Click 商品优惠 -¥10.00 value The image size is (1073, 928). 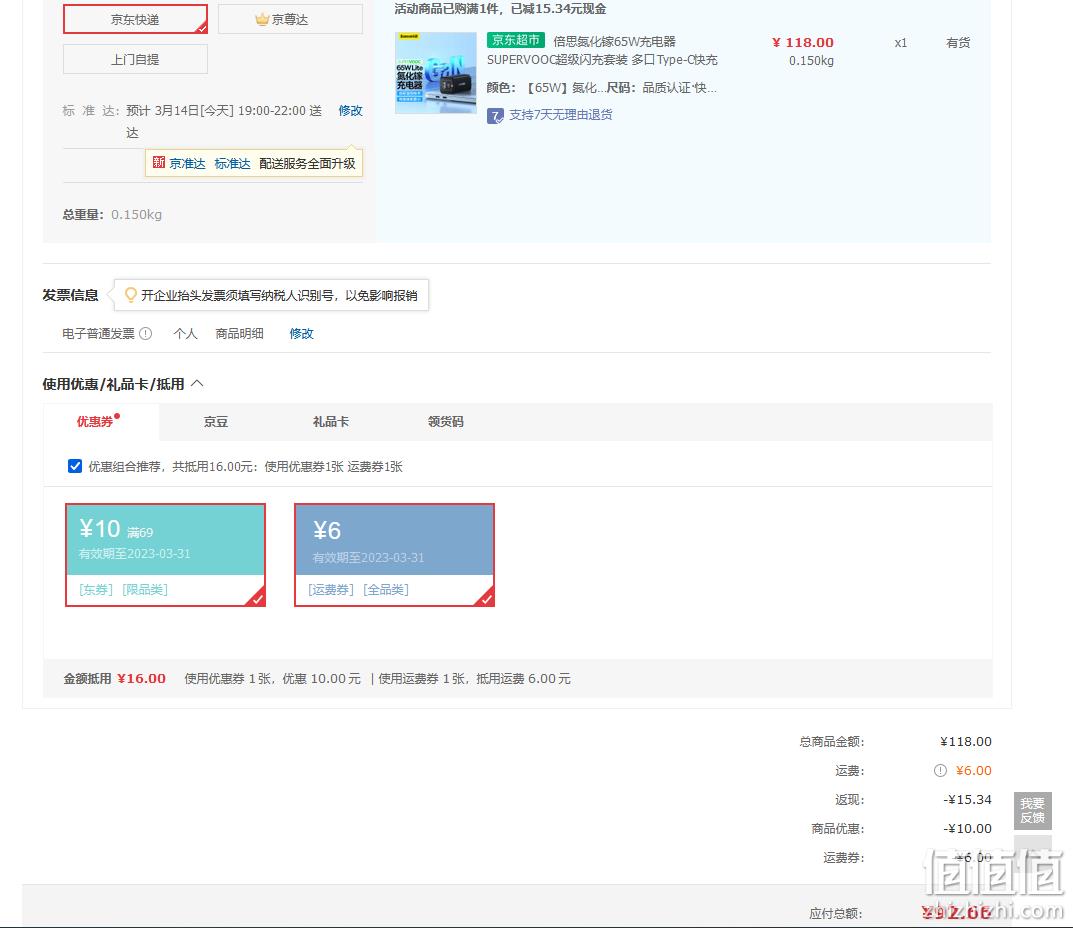click(968, 828)
